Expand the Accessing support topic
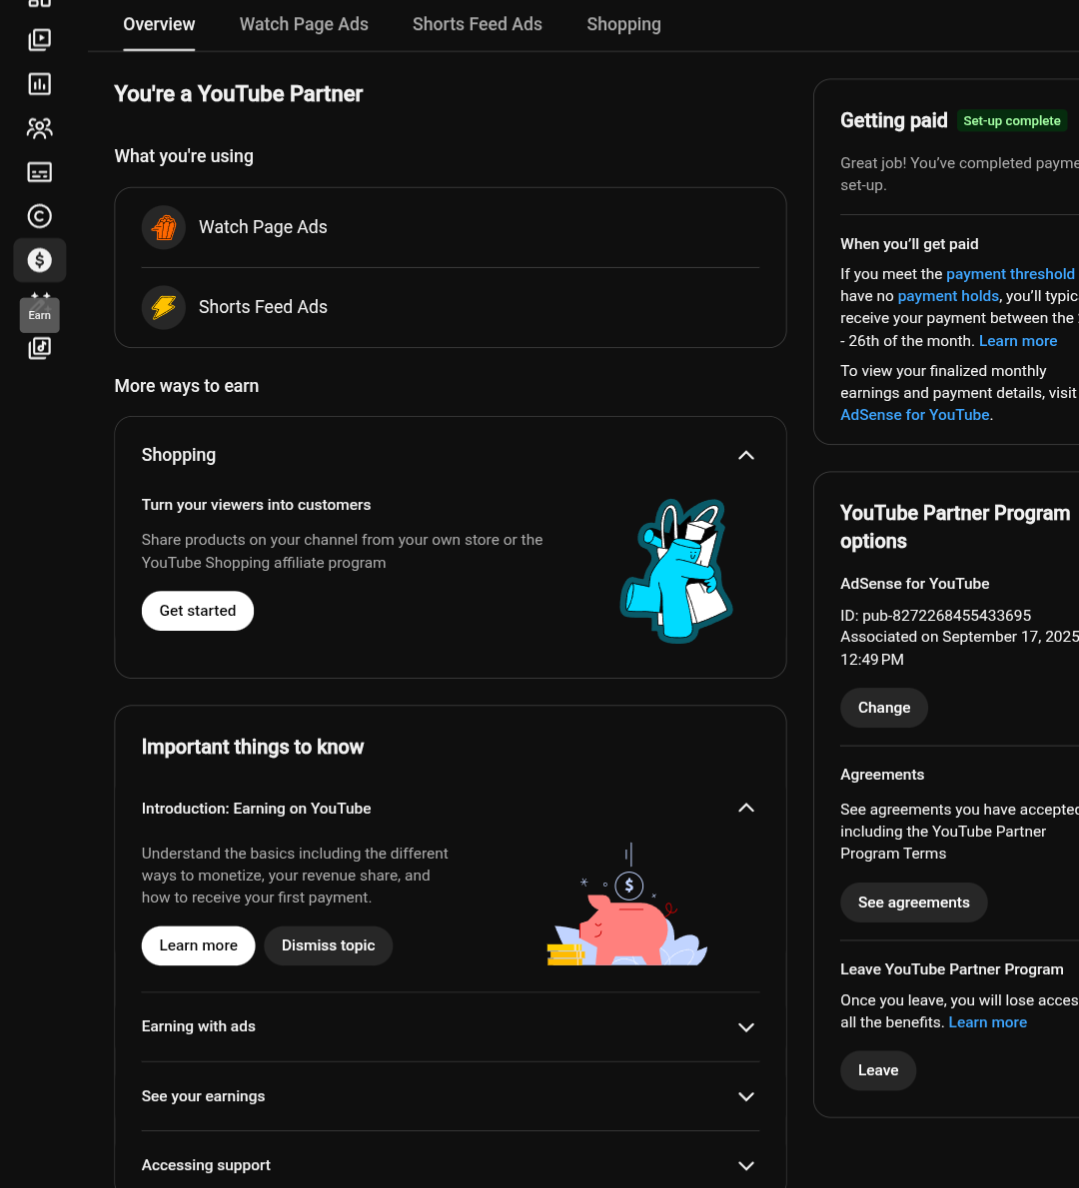1079x1188 pixels. [x=450, y=1165]
